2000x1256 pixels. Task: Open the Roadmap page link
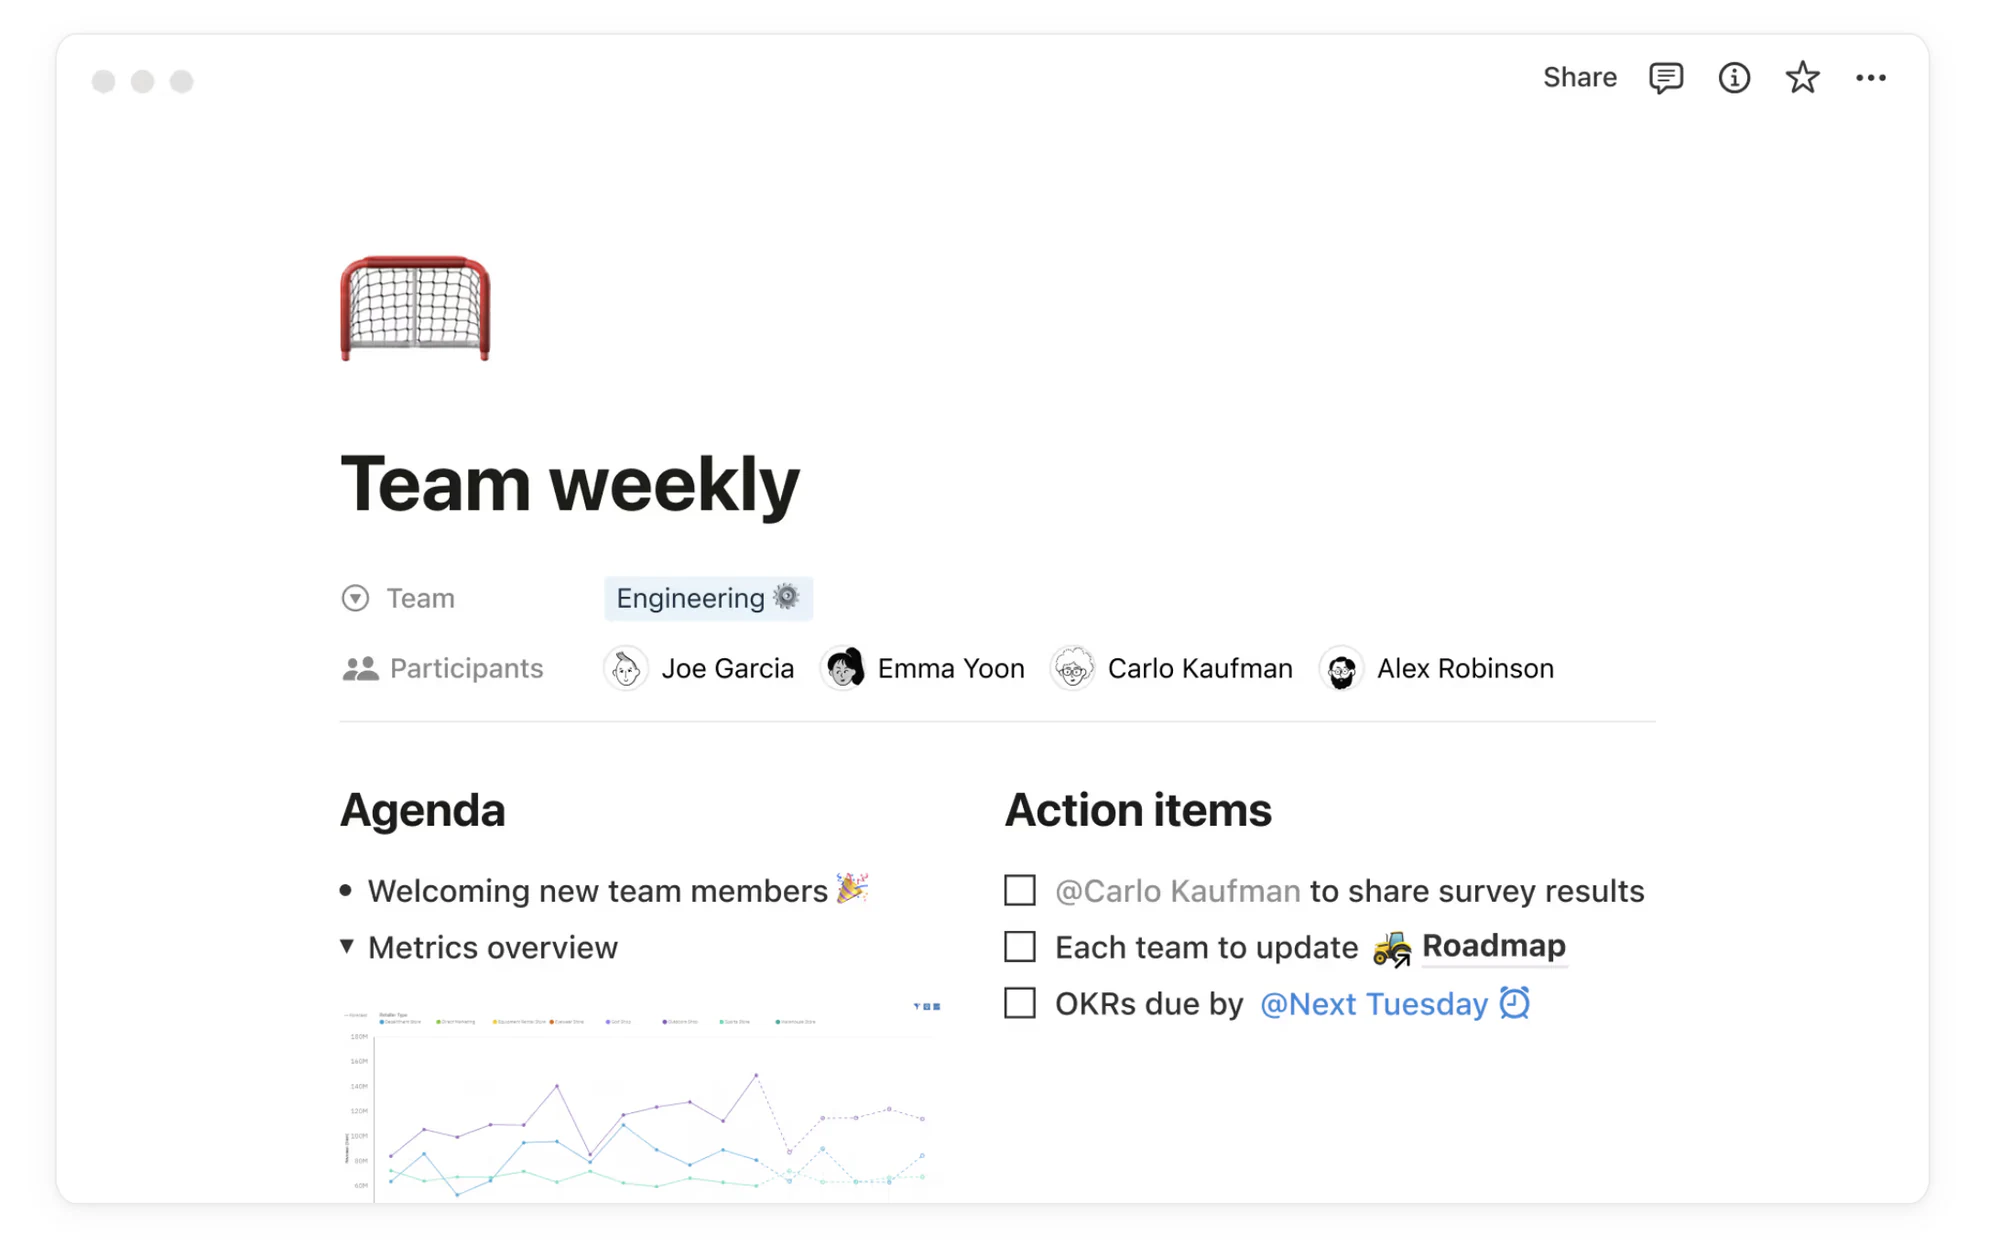point(1493,945)
